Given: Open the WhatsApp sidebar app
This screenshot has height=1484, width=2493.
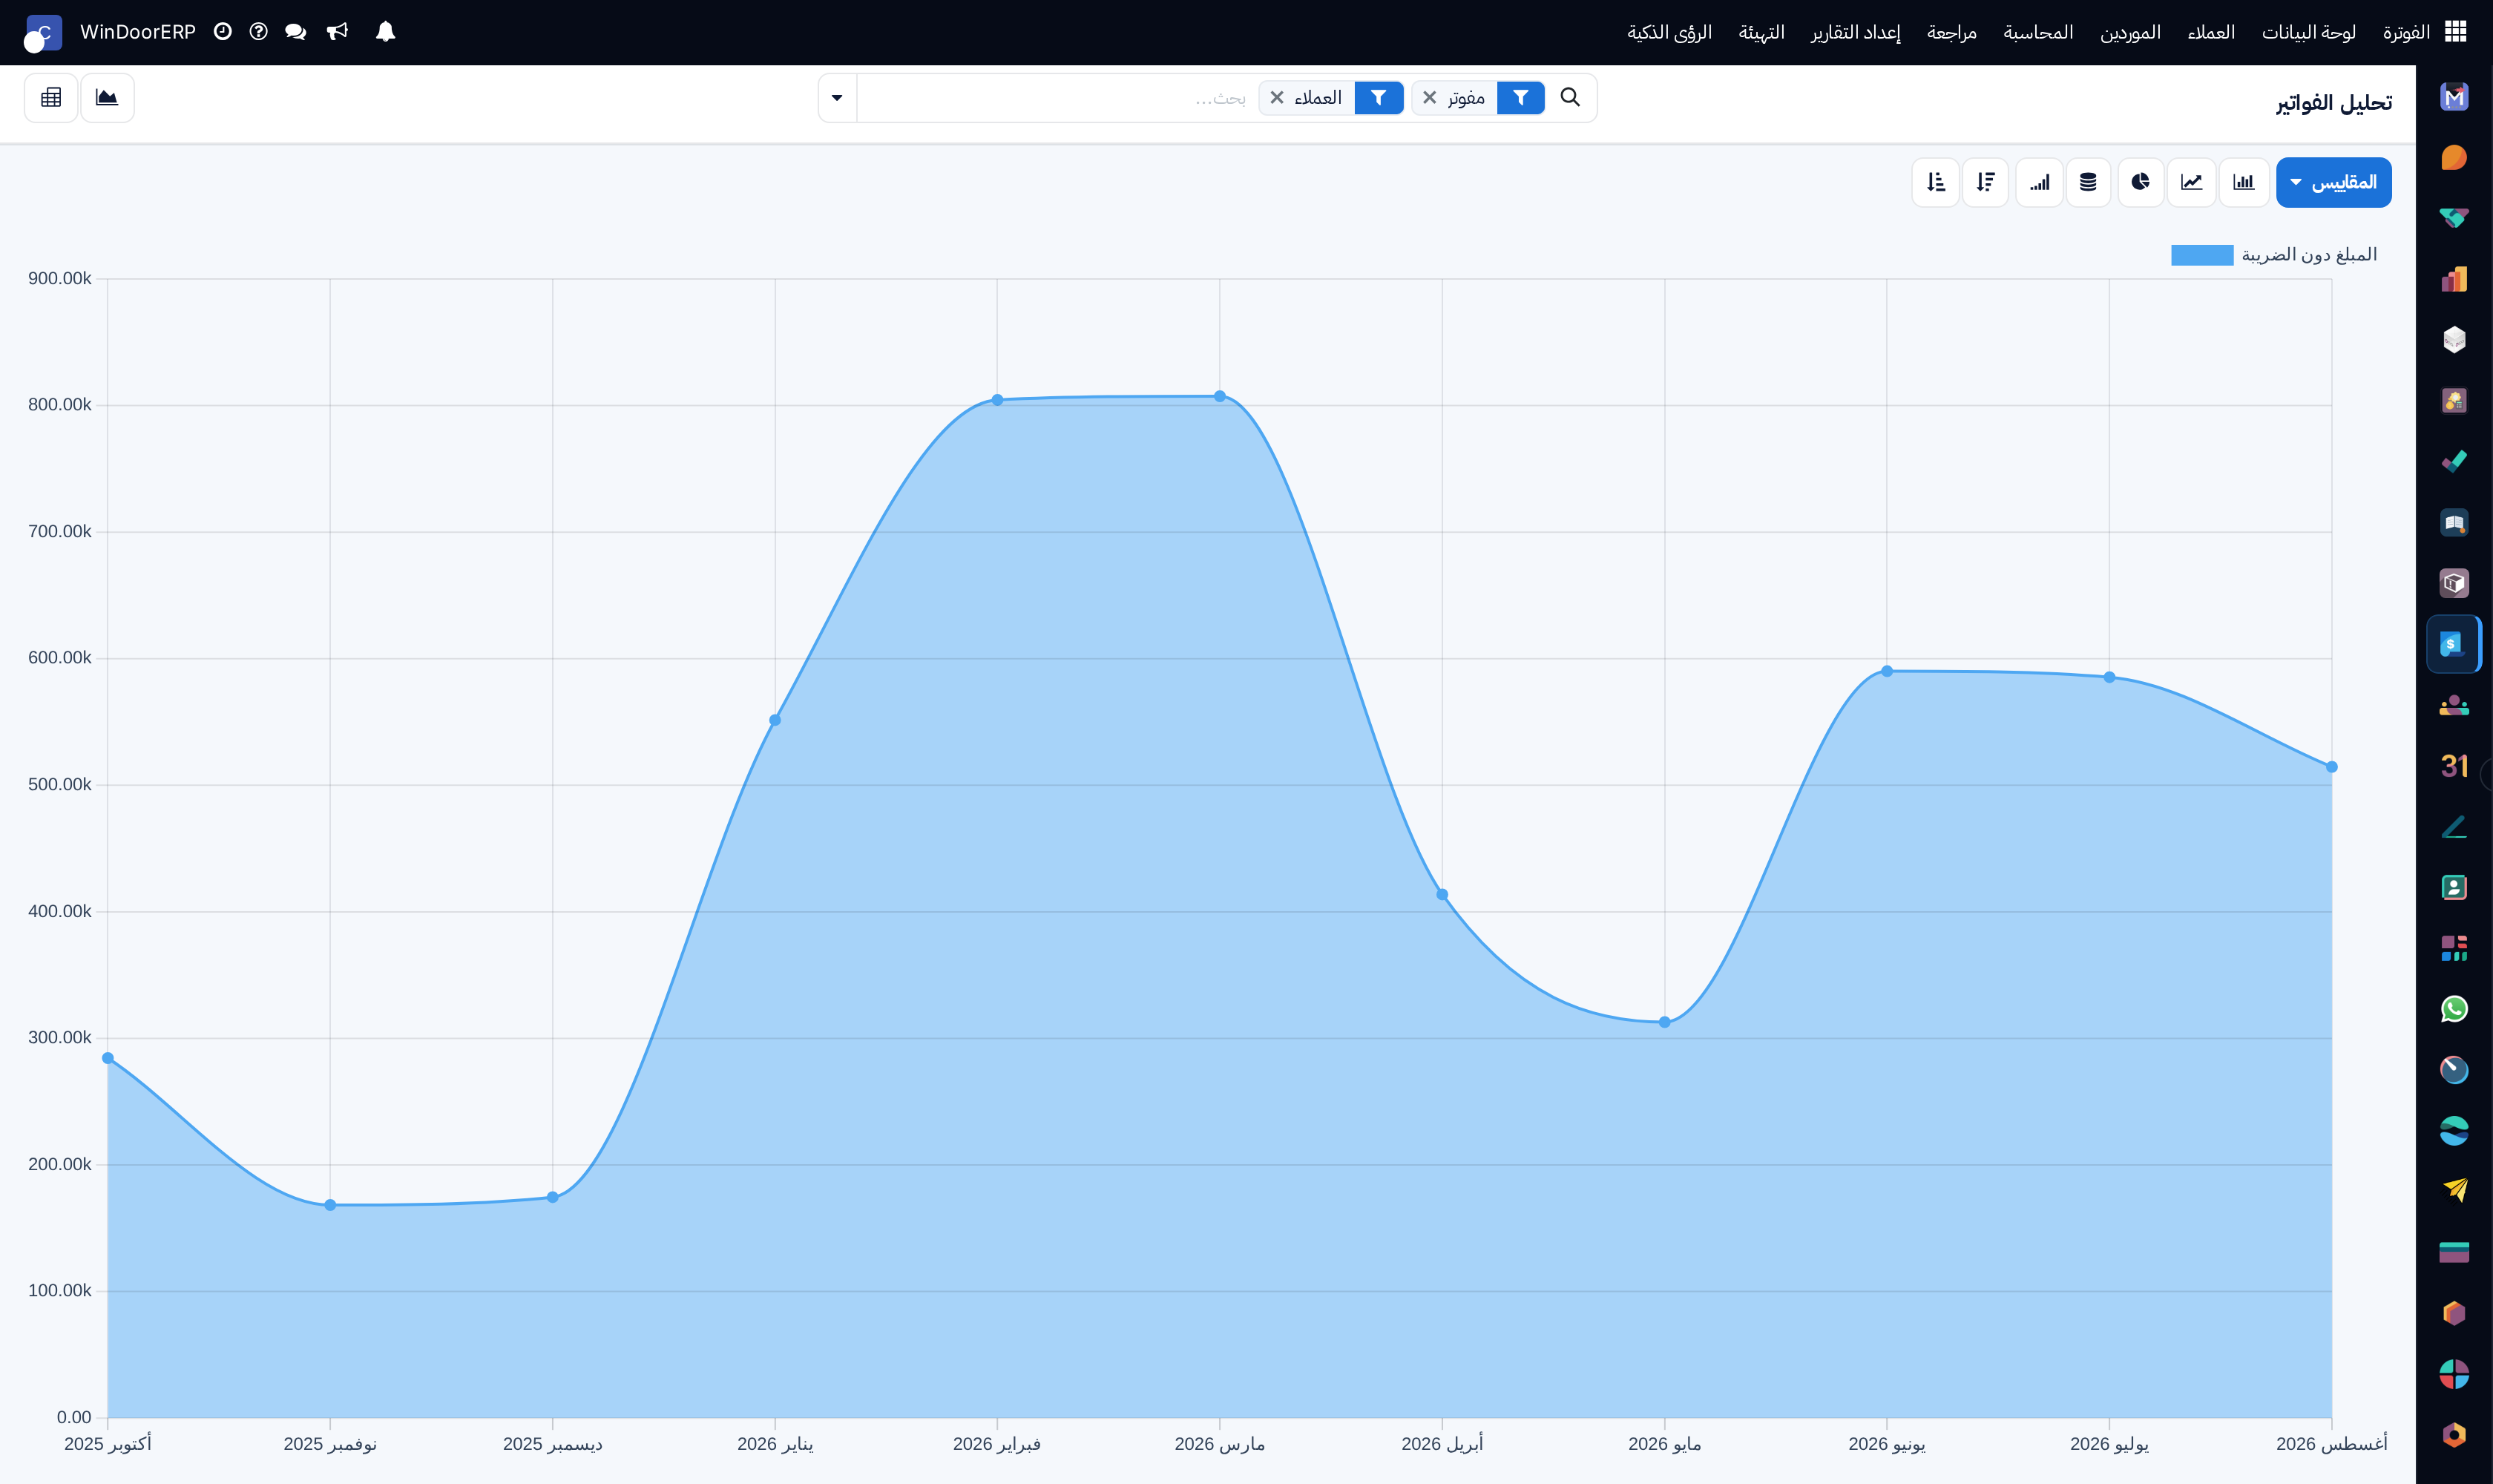Looking at the screenshot, I should coord(2454,1009).
